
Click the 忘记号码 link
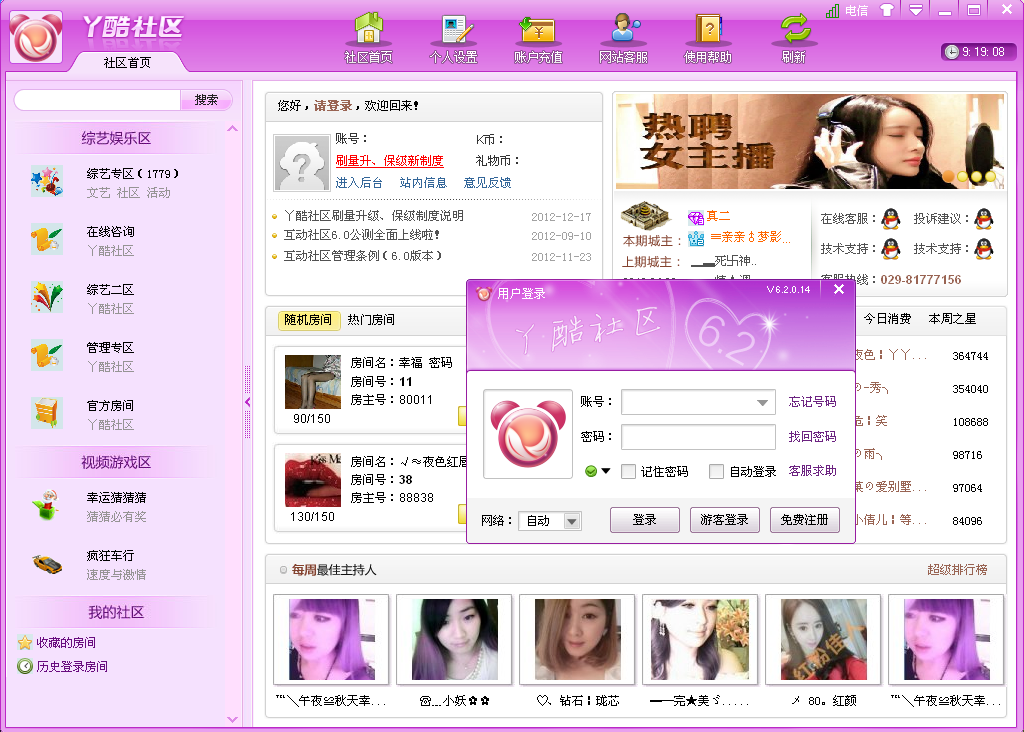tap(812, 402)
